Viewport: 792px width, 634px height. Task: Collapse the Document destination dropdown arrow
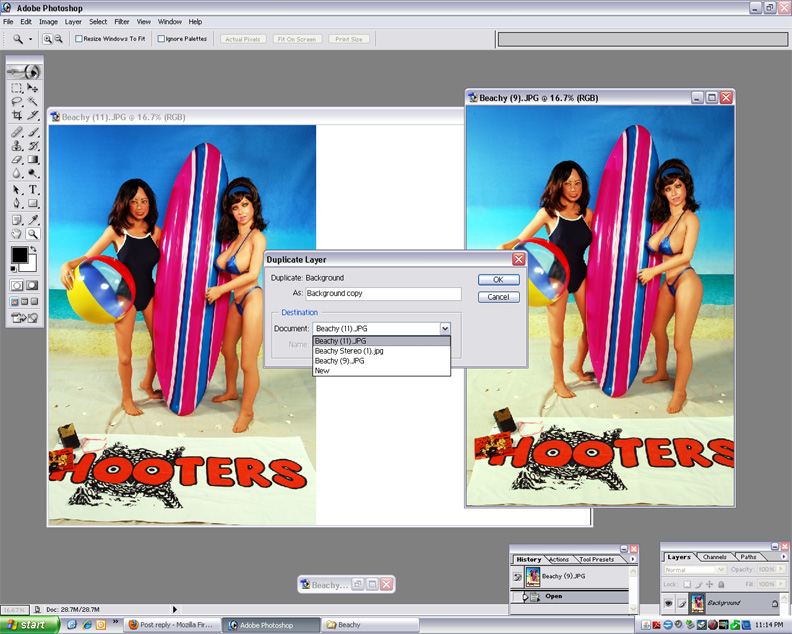[x=445, y=328]
